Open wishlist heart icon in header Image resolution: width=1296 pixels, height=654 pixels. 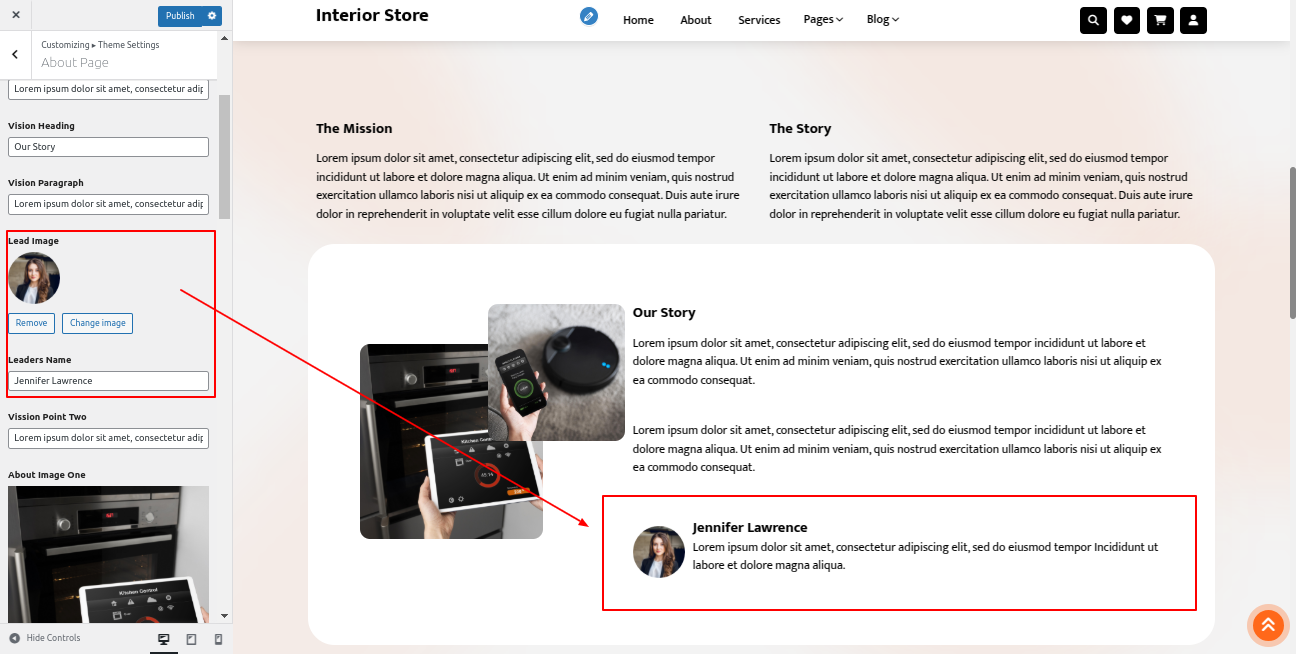tap(1127, 20)
